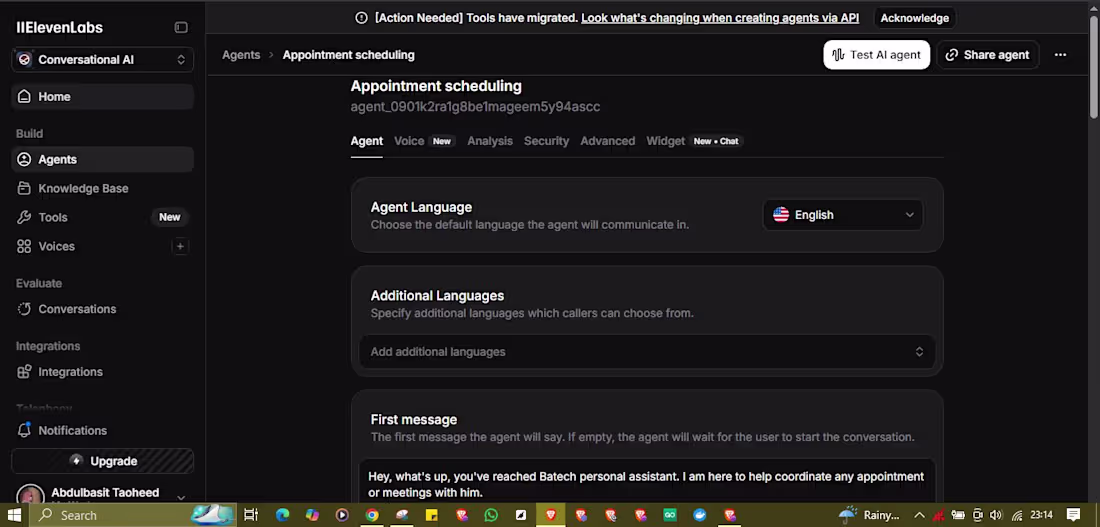Click the agent ID text

pyautogui.click(x=475, y=107)
